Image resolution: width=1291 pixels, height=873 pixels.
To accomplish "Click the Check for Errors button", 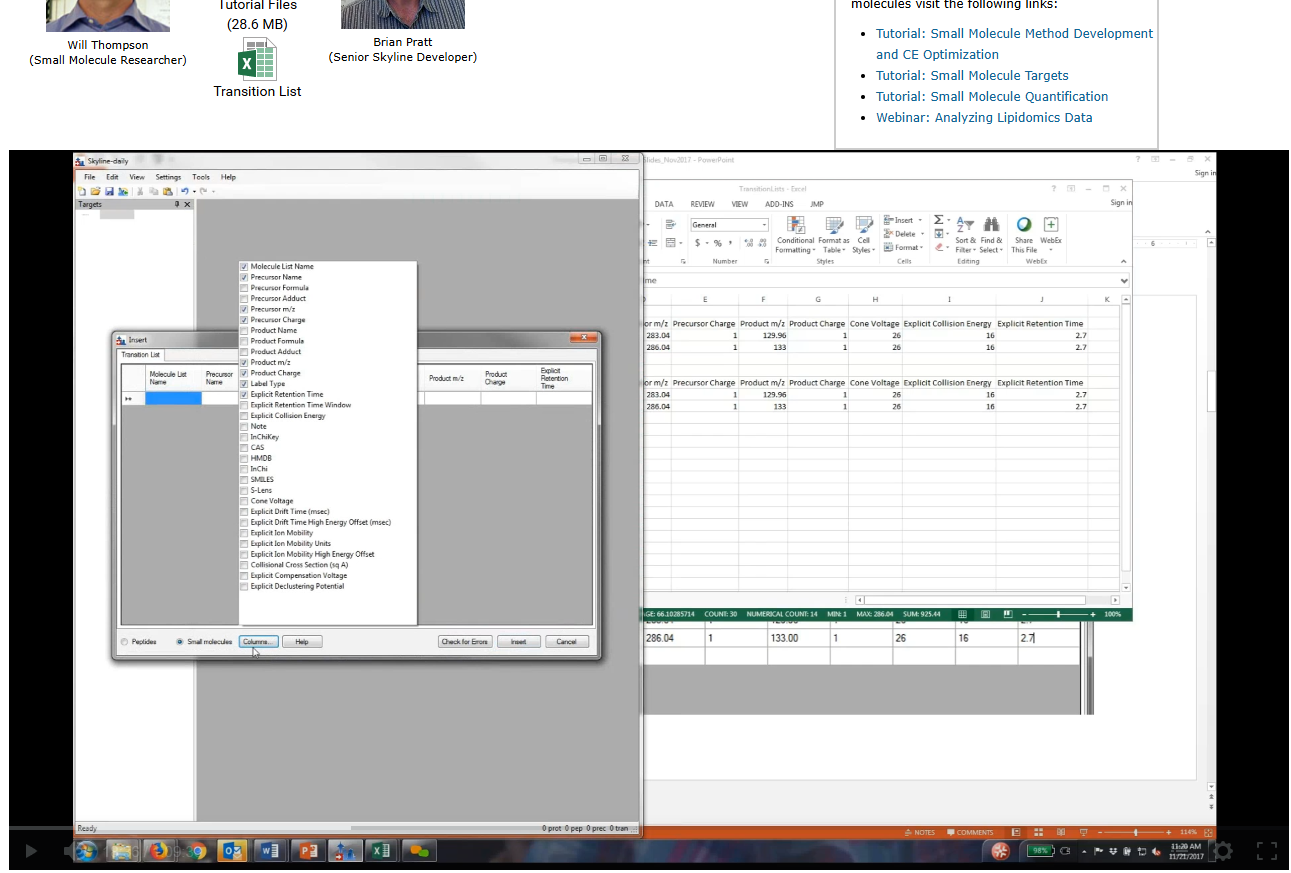I will pos(465,642).
